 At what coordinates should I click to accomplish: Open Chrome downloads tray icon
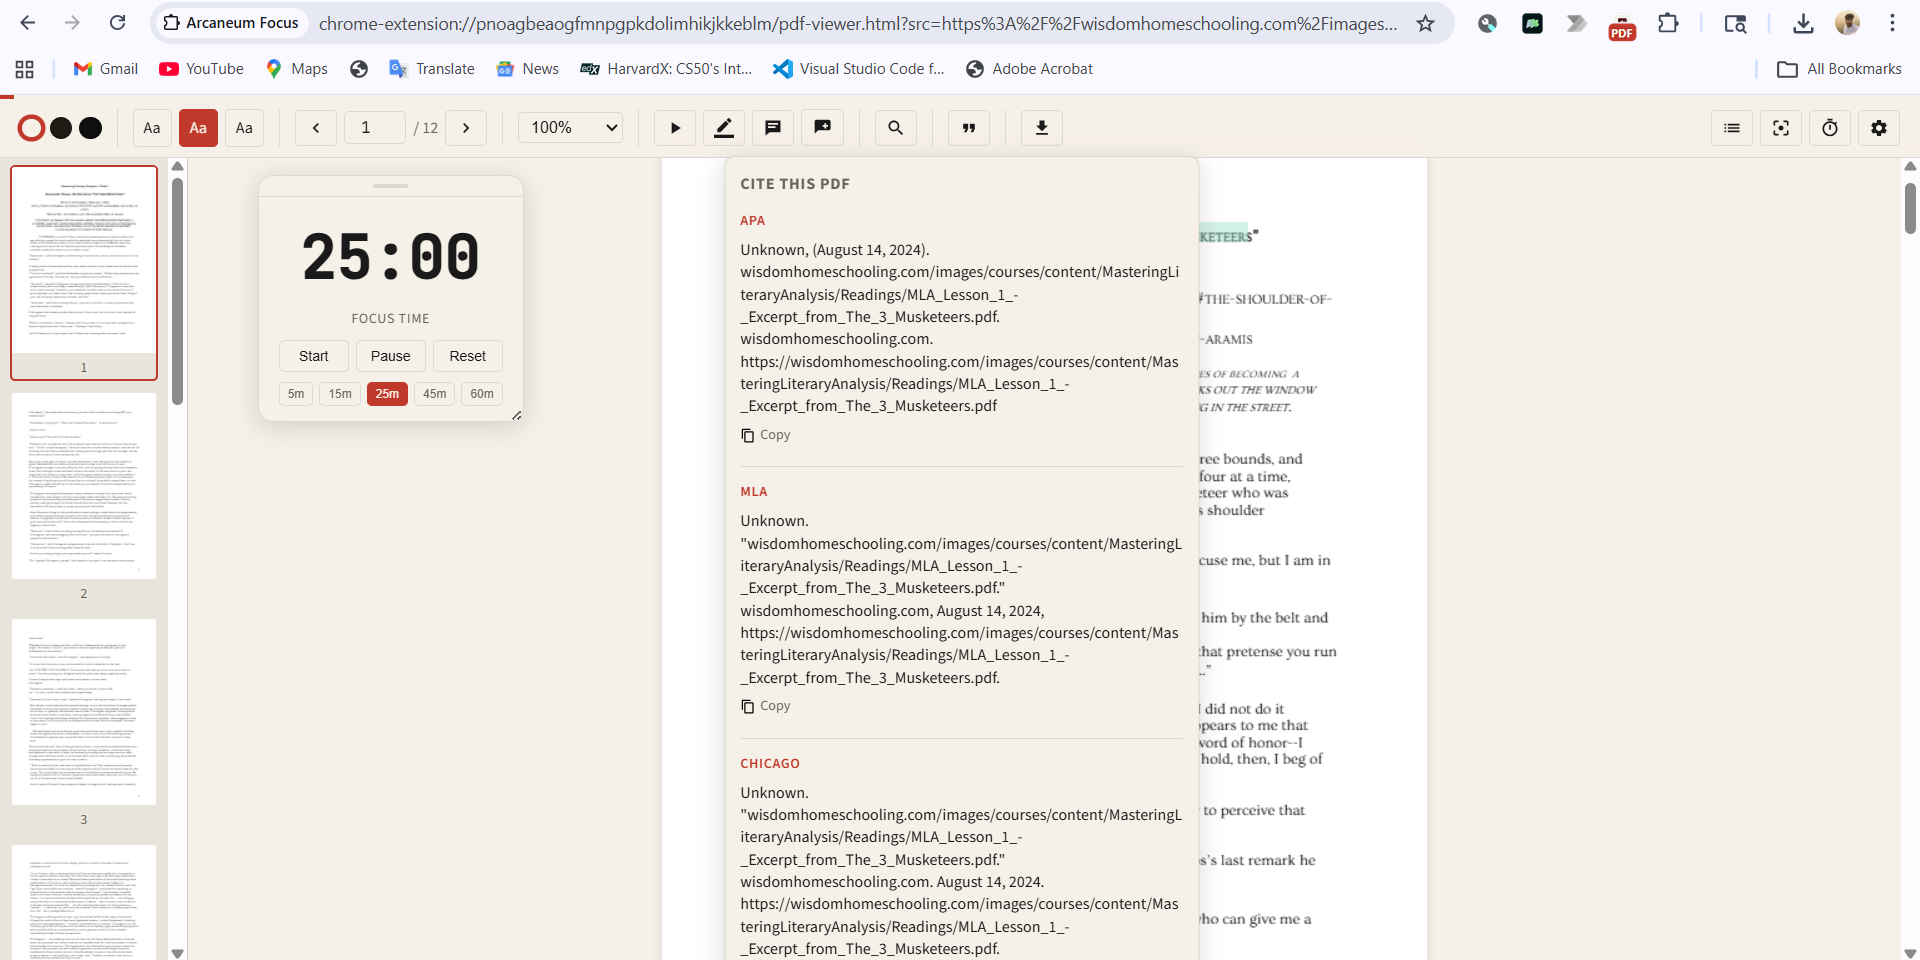pos(1803,23)
